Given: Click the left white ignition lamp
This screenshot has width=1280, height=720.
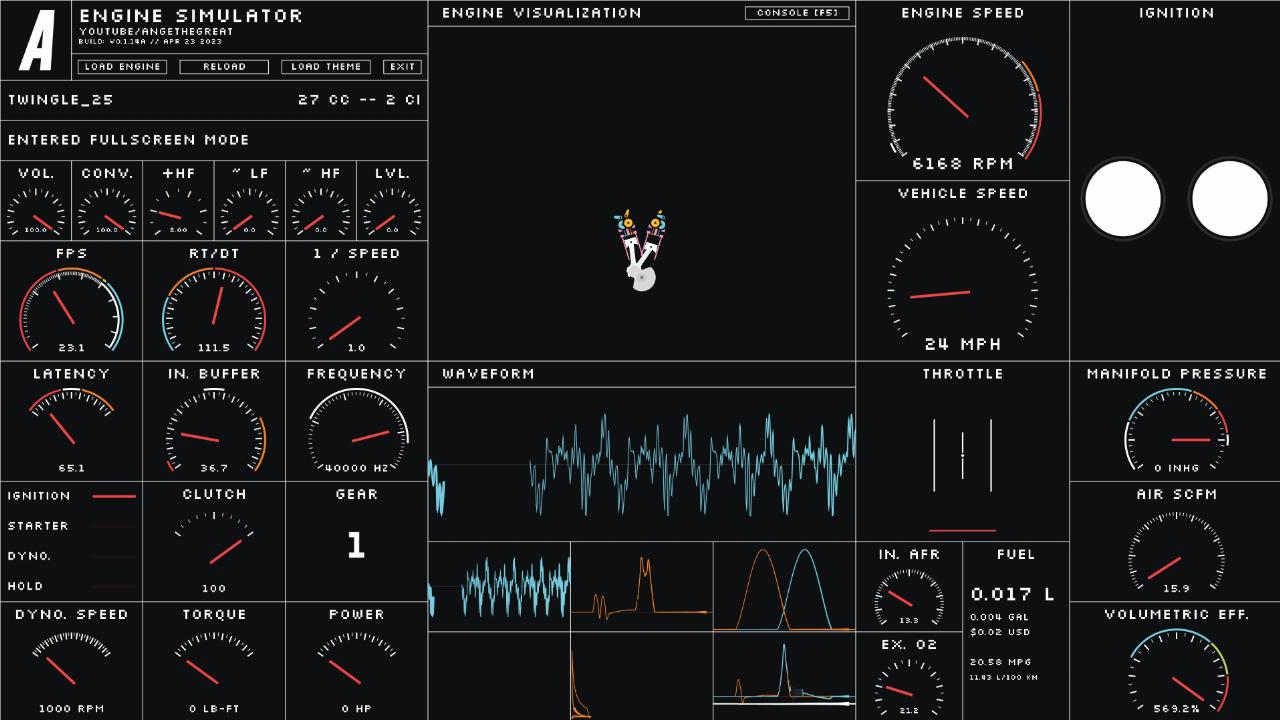Looking at the screenshot, I should (1123, 199).
